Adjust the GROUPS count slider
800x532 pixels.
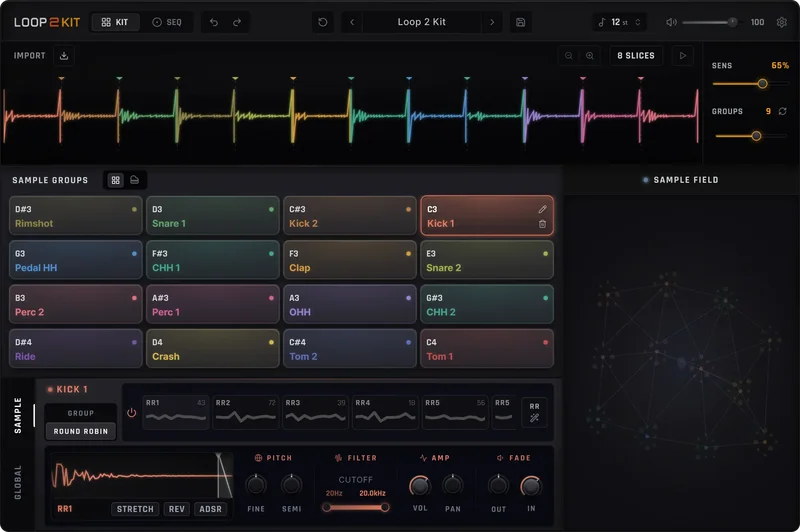tap(750, 136)
